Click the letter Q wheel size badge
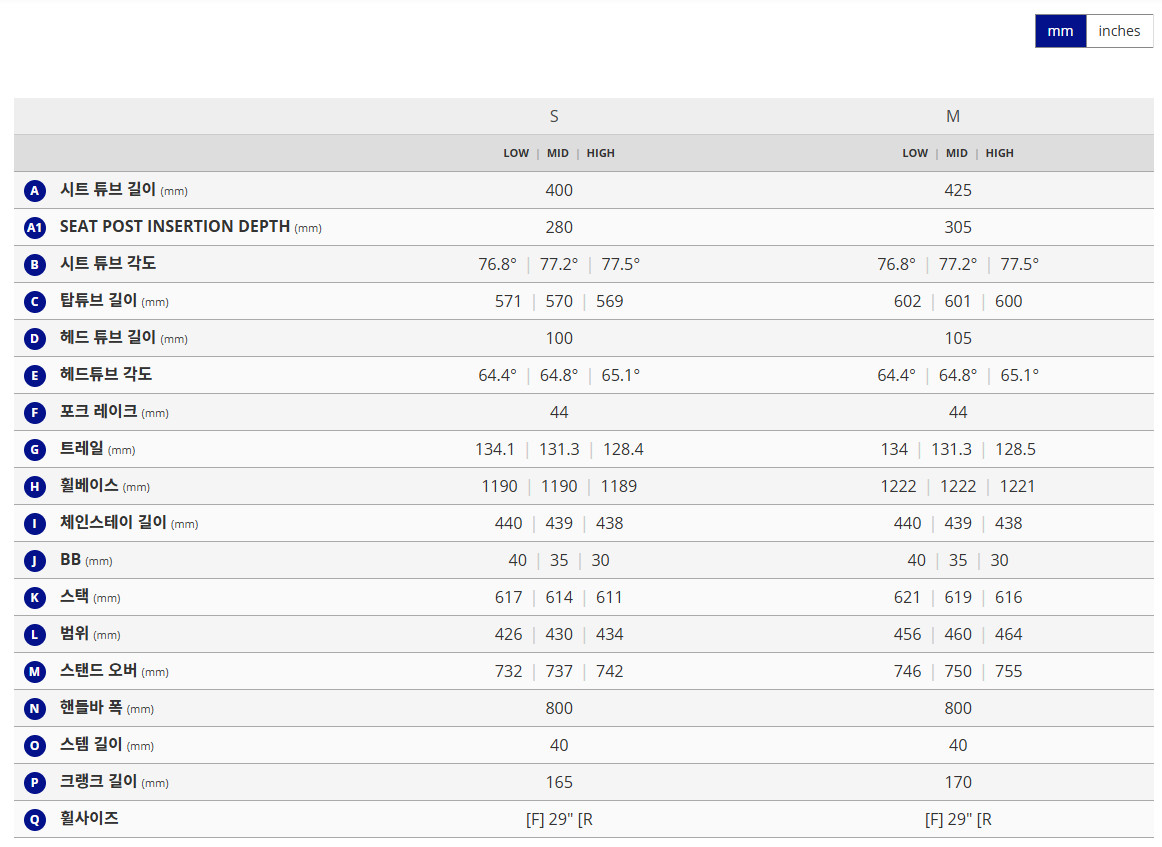Viewport: 1162px width, 847px height. pos(35,820)
